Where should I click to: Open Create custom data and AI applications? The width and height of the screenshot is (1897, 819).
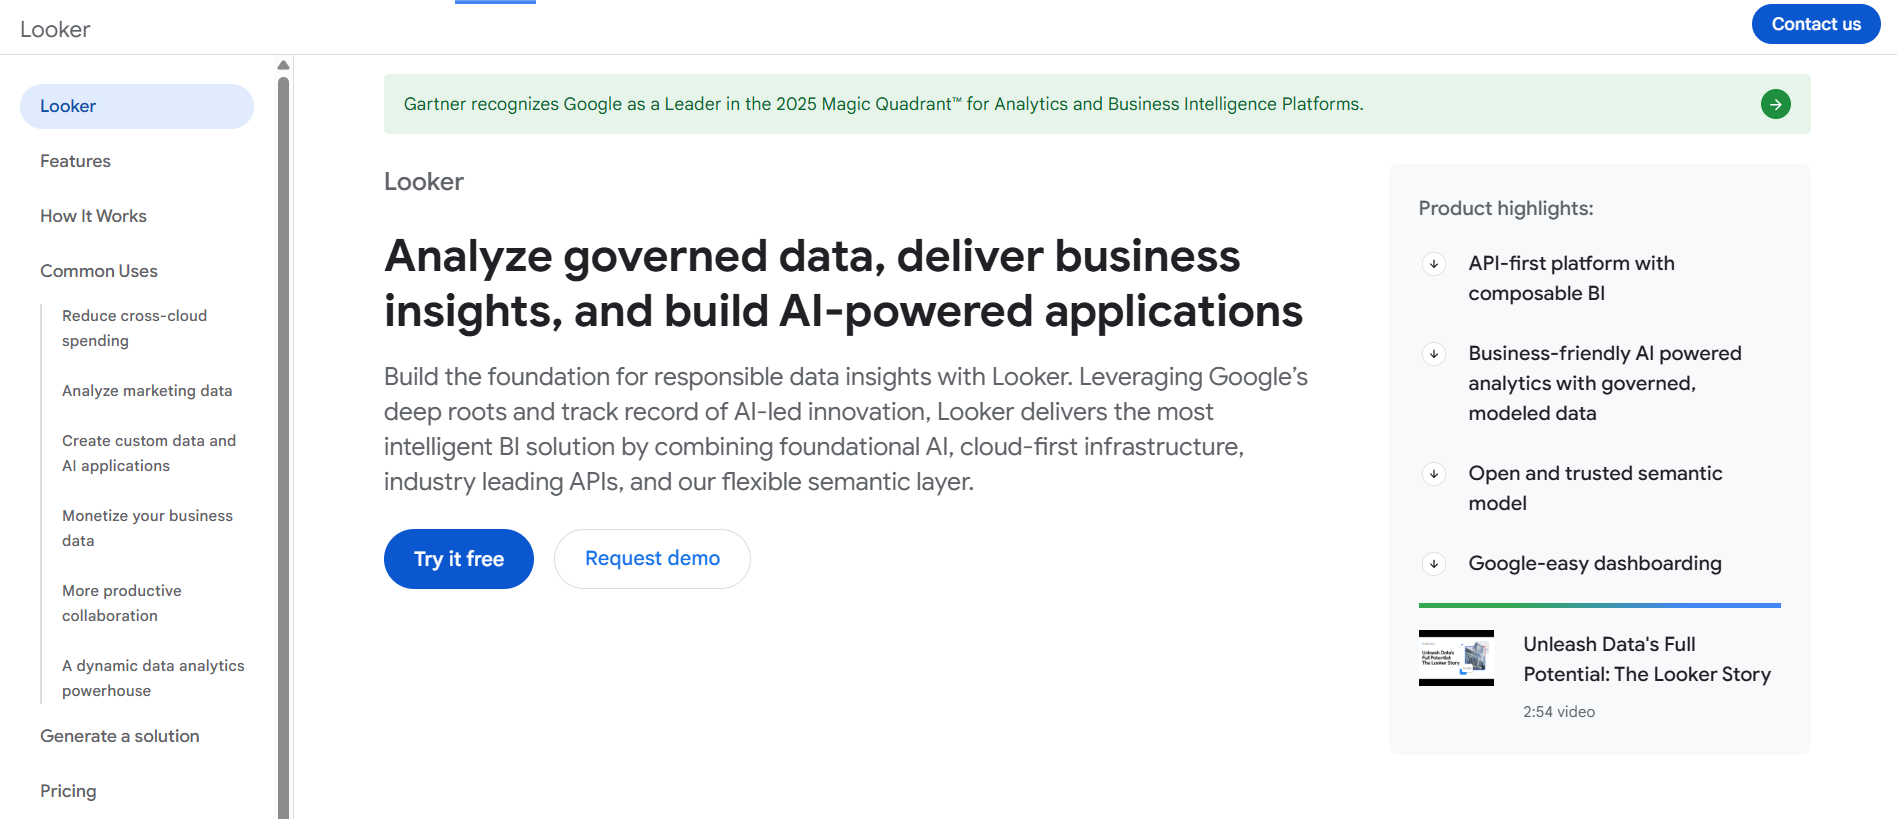tap(149, 453)
